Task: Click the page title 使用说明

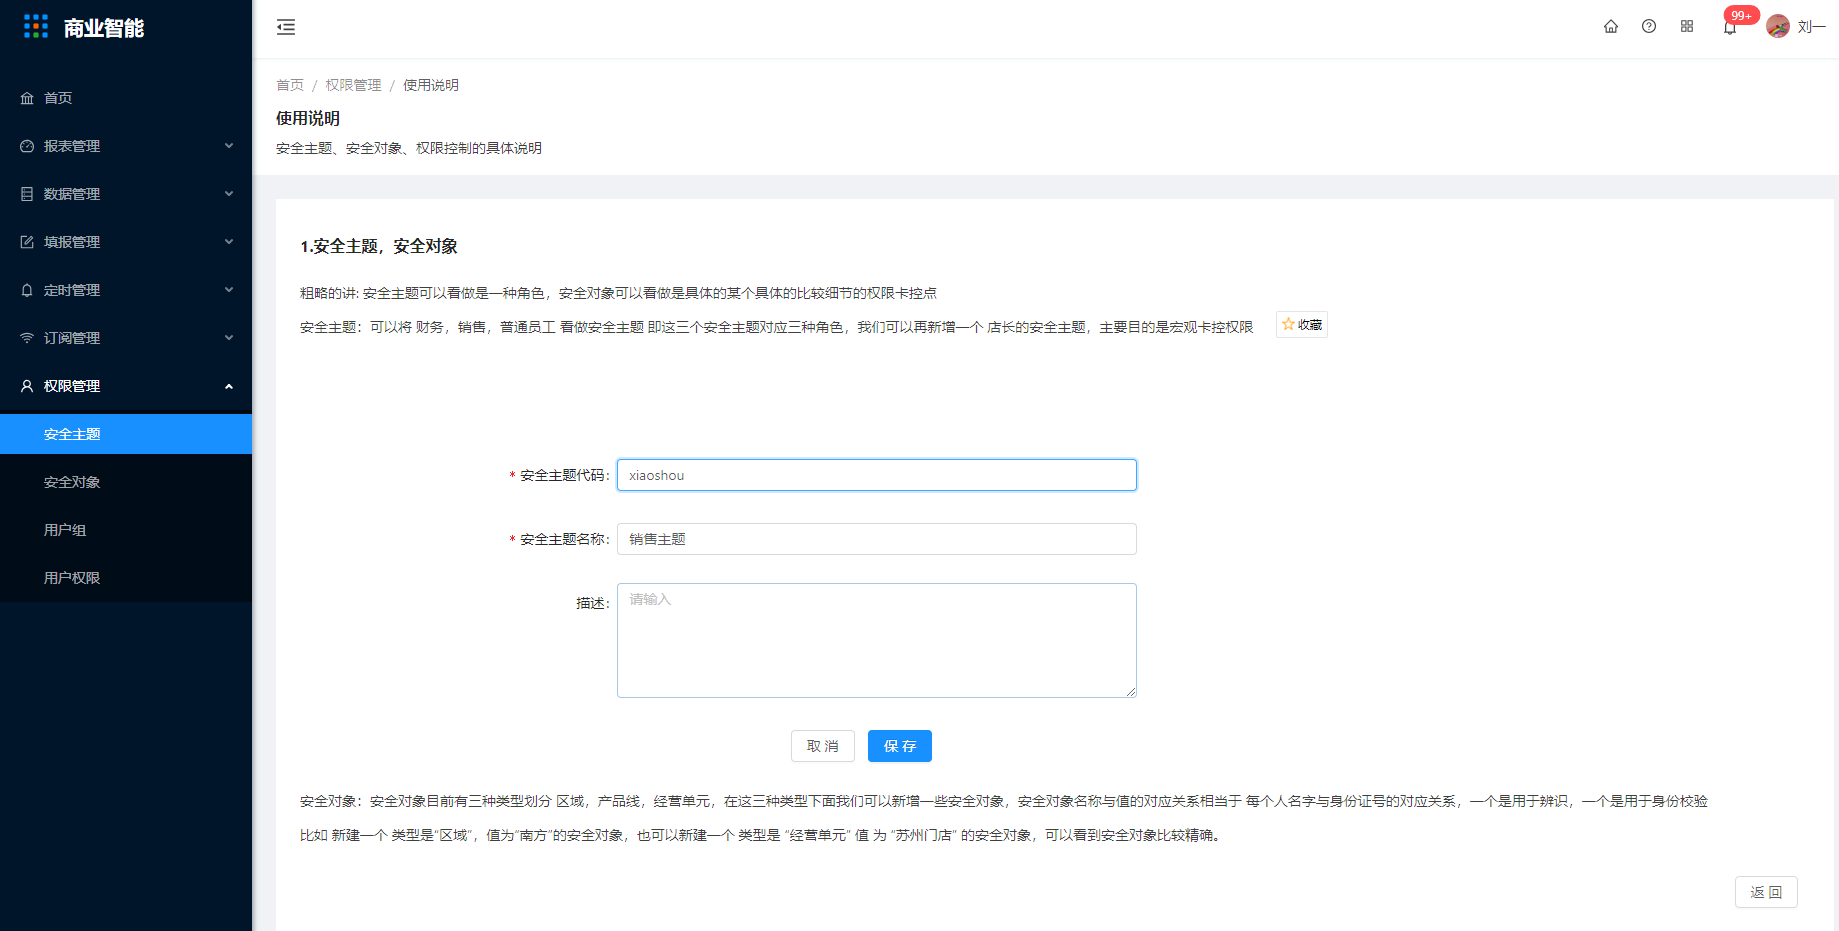Action: pos(308,118)
